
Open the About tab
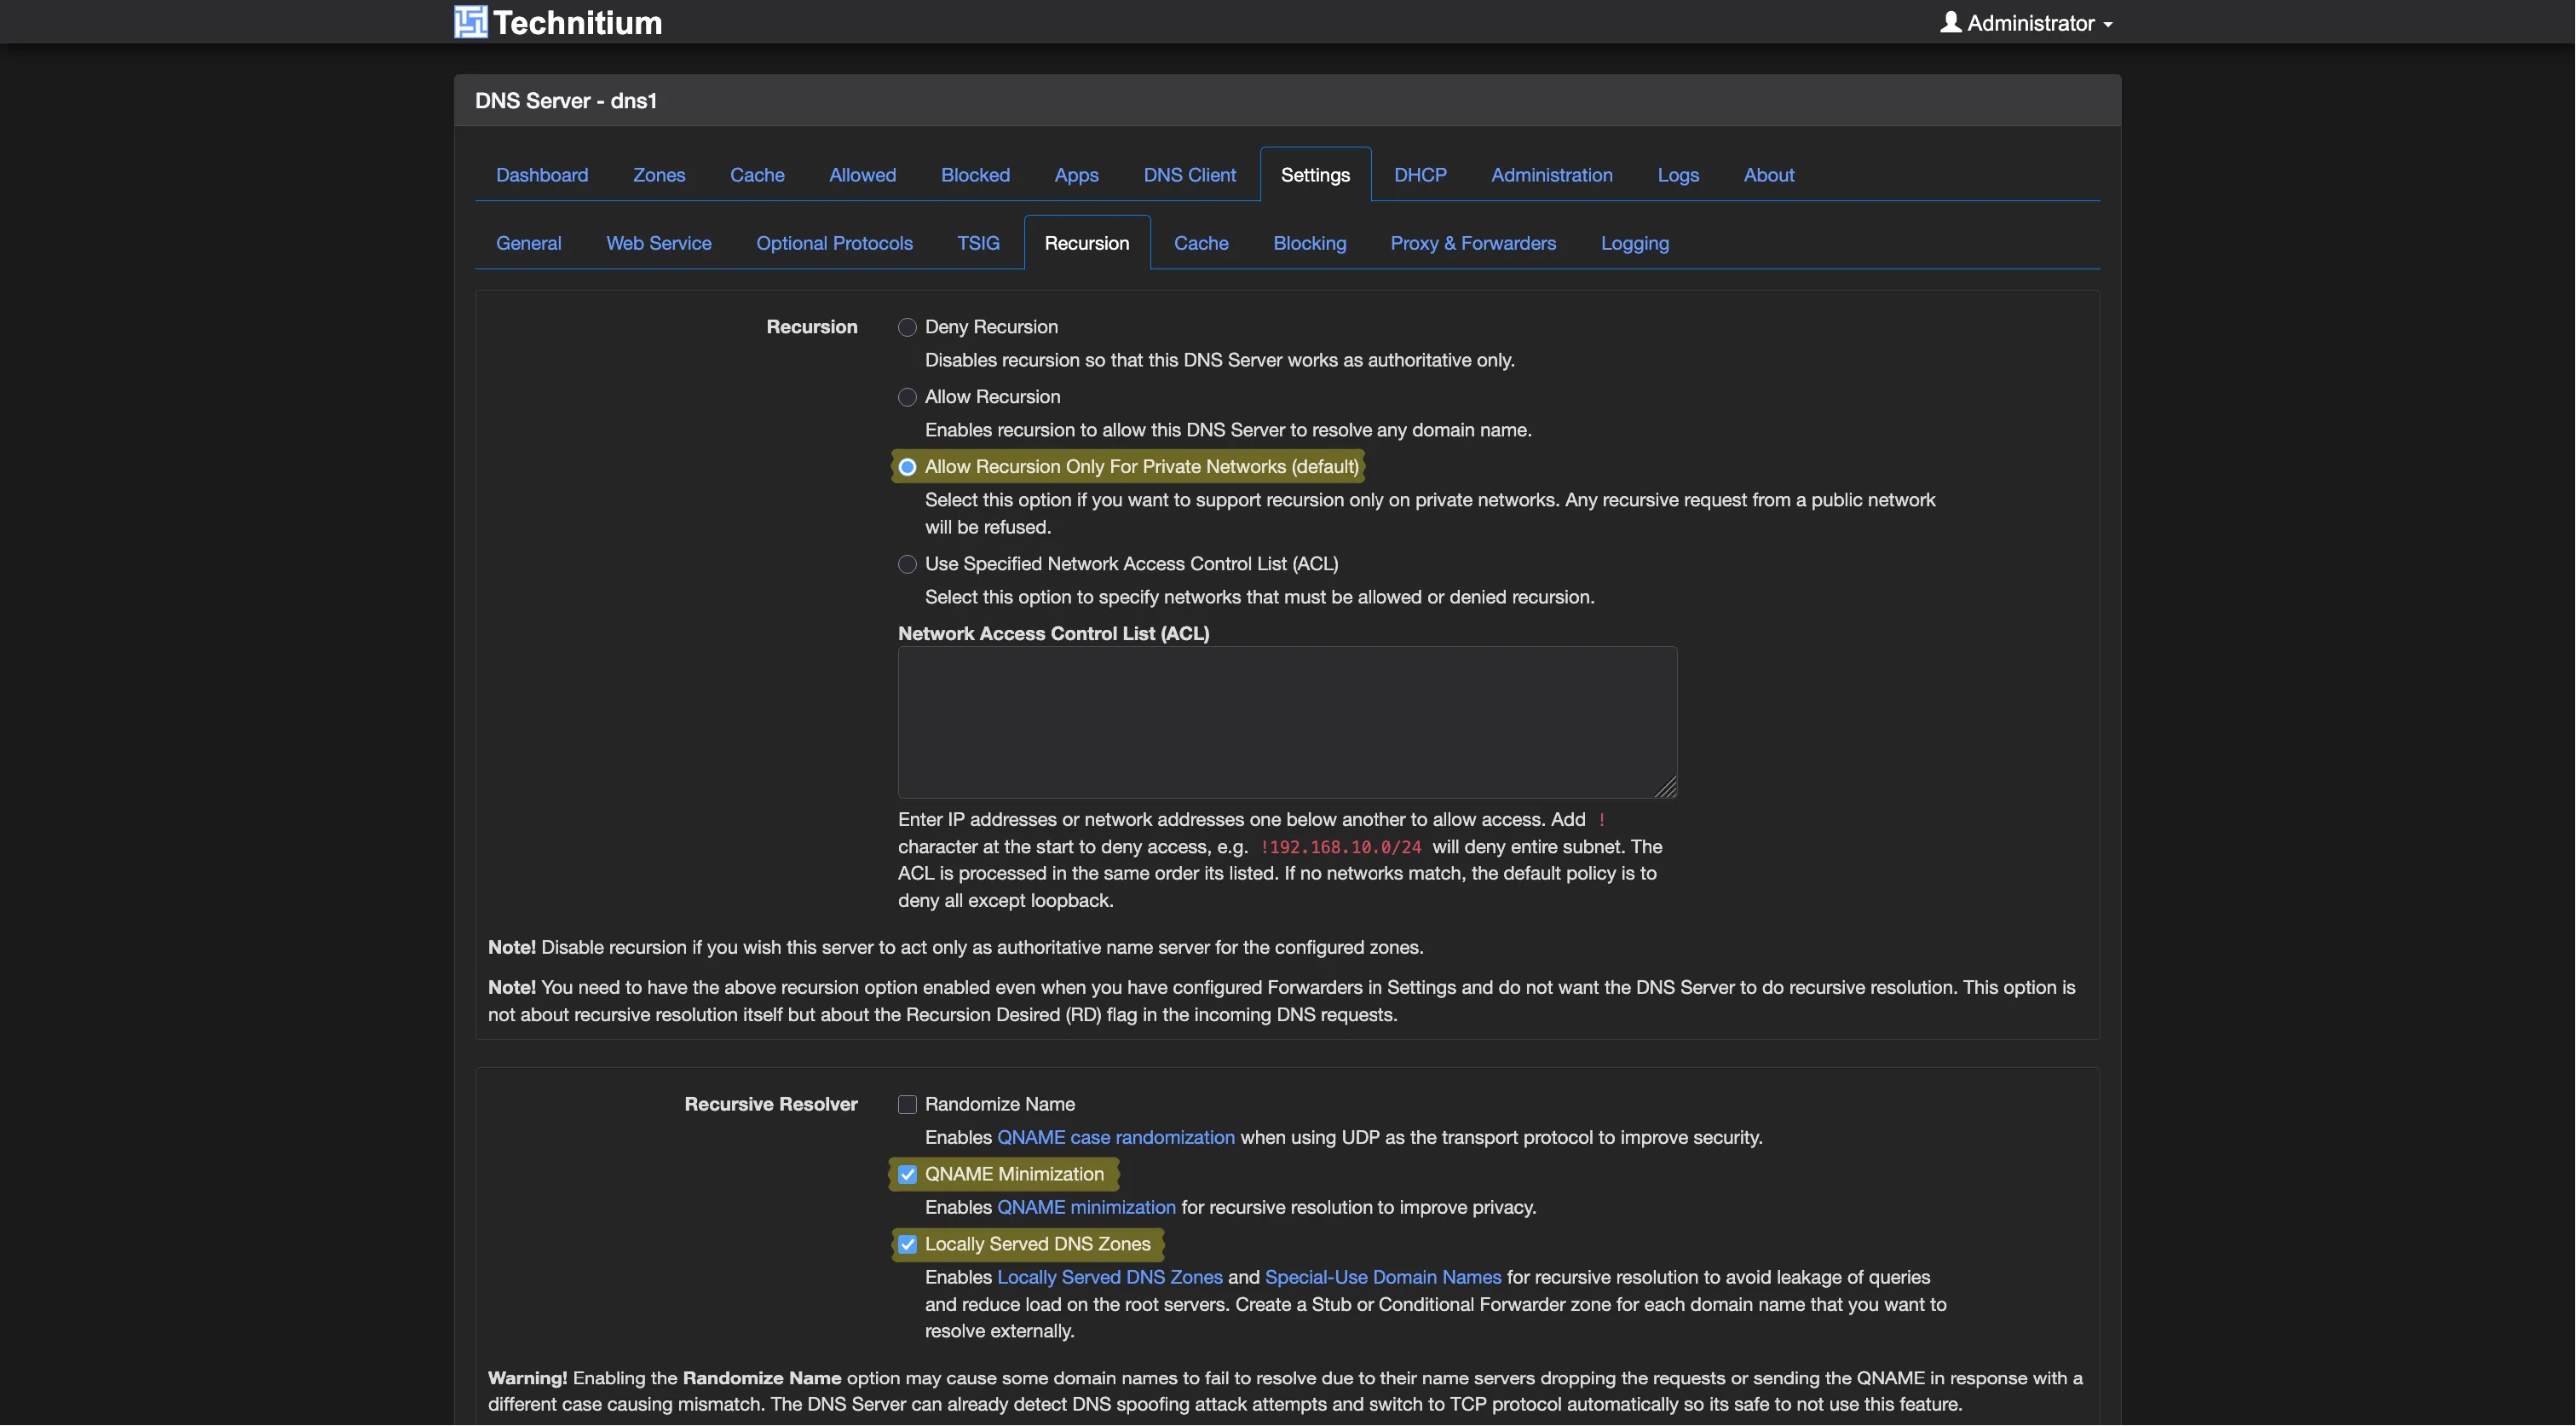pyautogui.click(x=1768, y=175)
